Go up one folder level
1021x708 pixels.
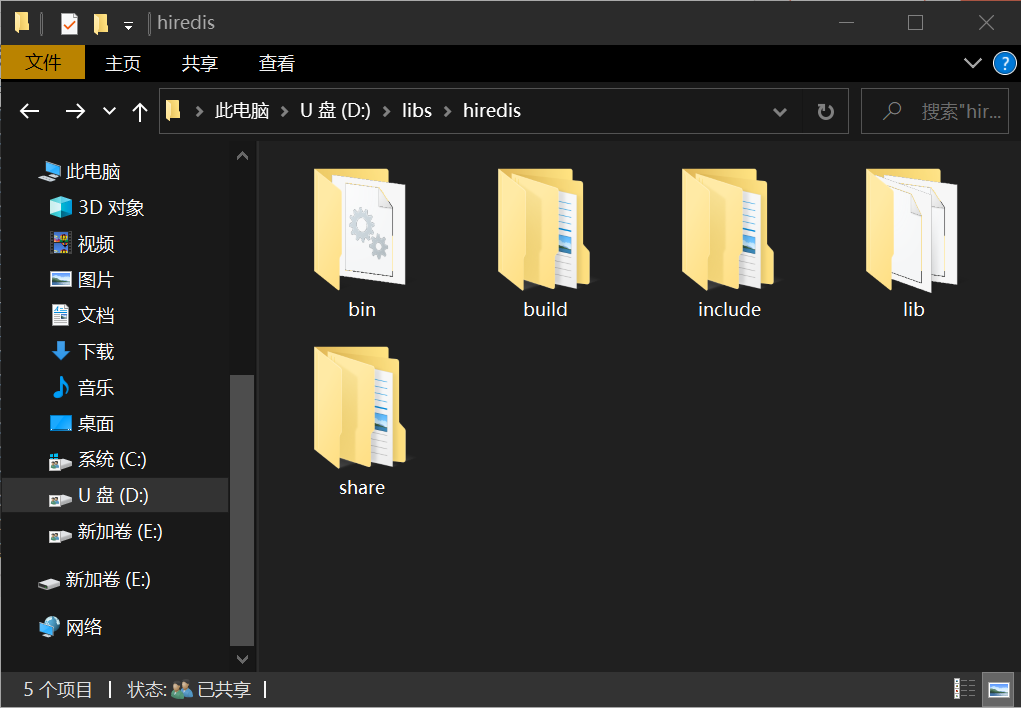[140, 111]
